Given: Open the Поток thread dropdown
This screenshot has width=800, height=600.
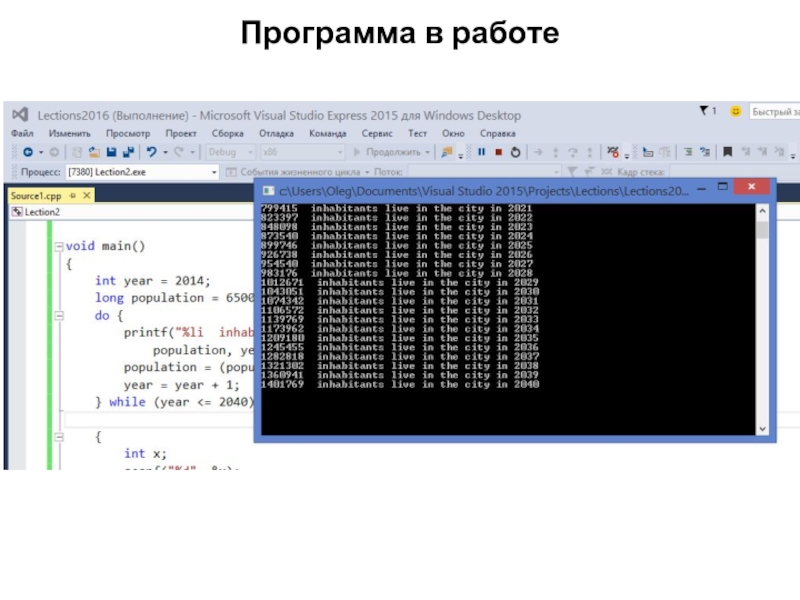Looking at the screenshot, I should [x=483, y=172].
